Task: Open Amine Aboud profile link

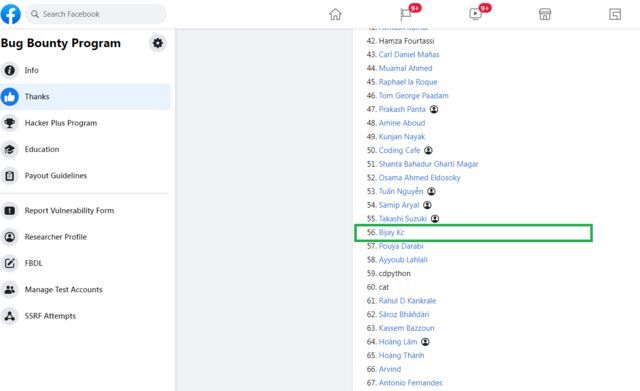Action: [402, 123]
